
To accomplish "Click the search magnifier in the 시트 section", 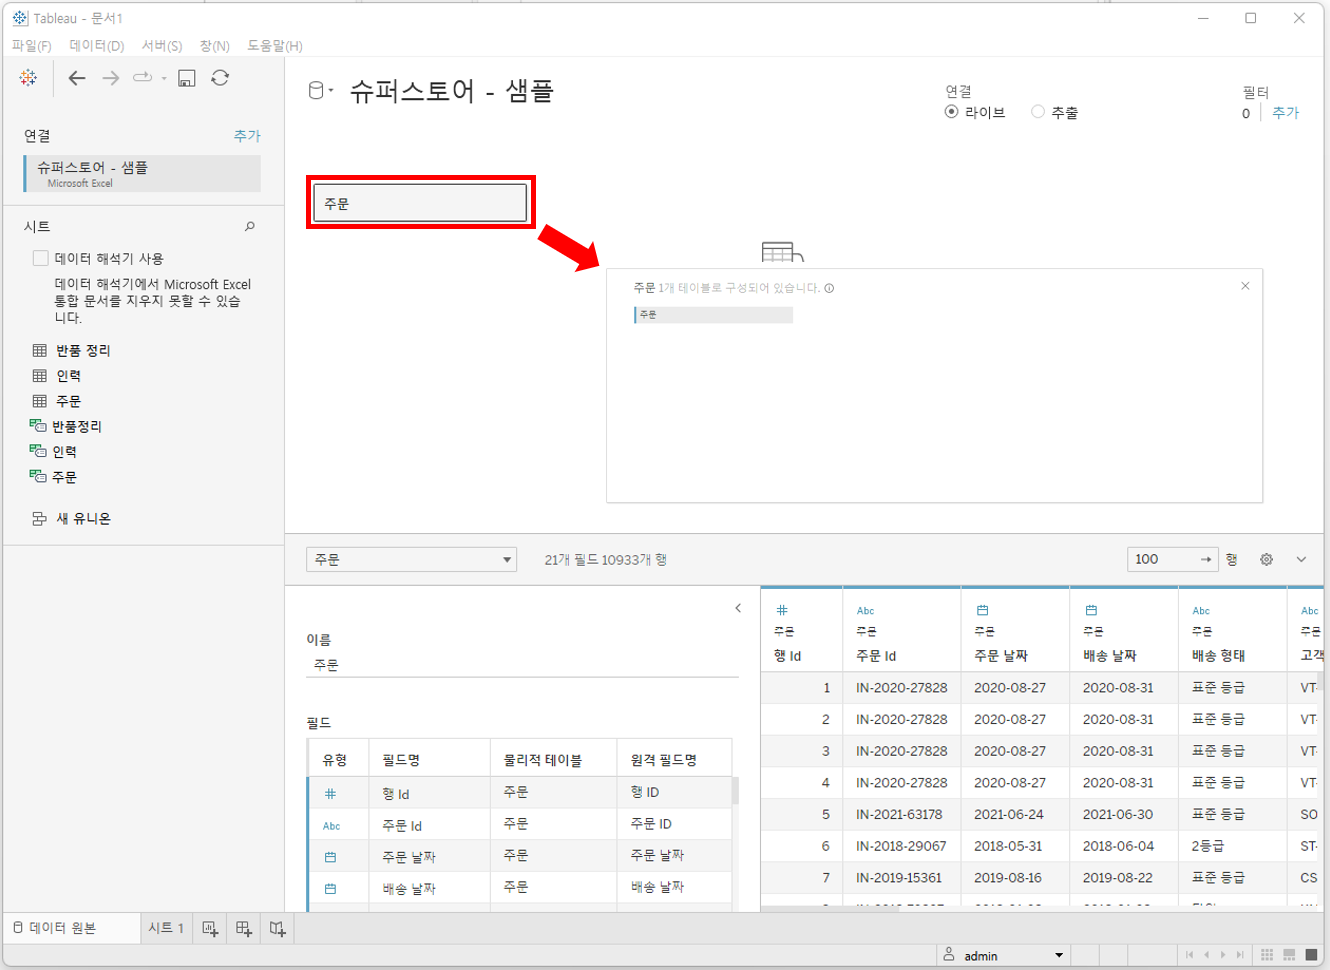I will (x=250, y=227).
